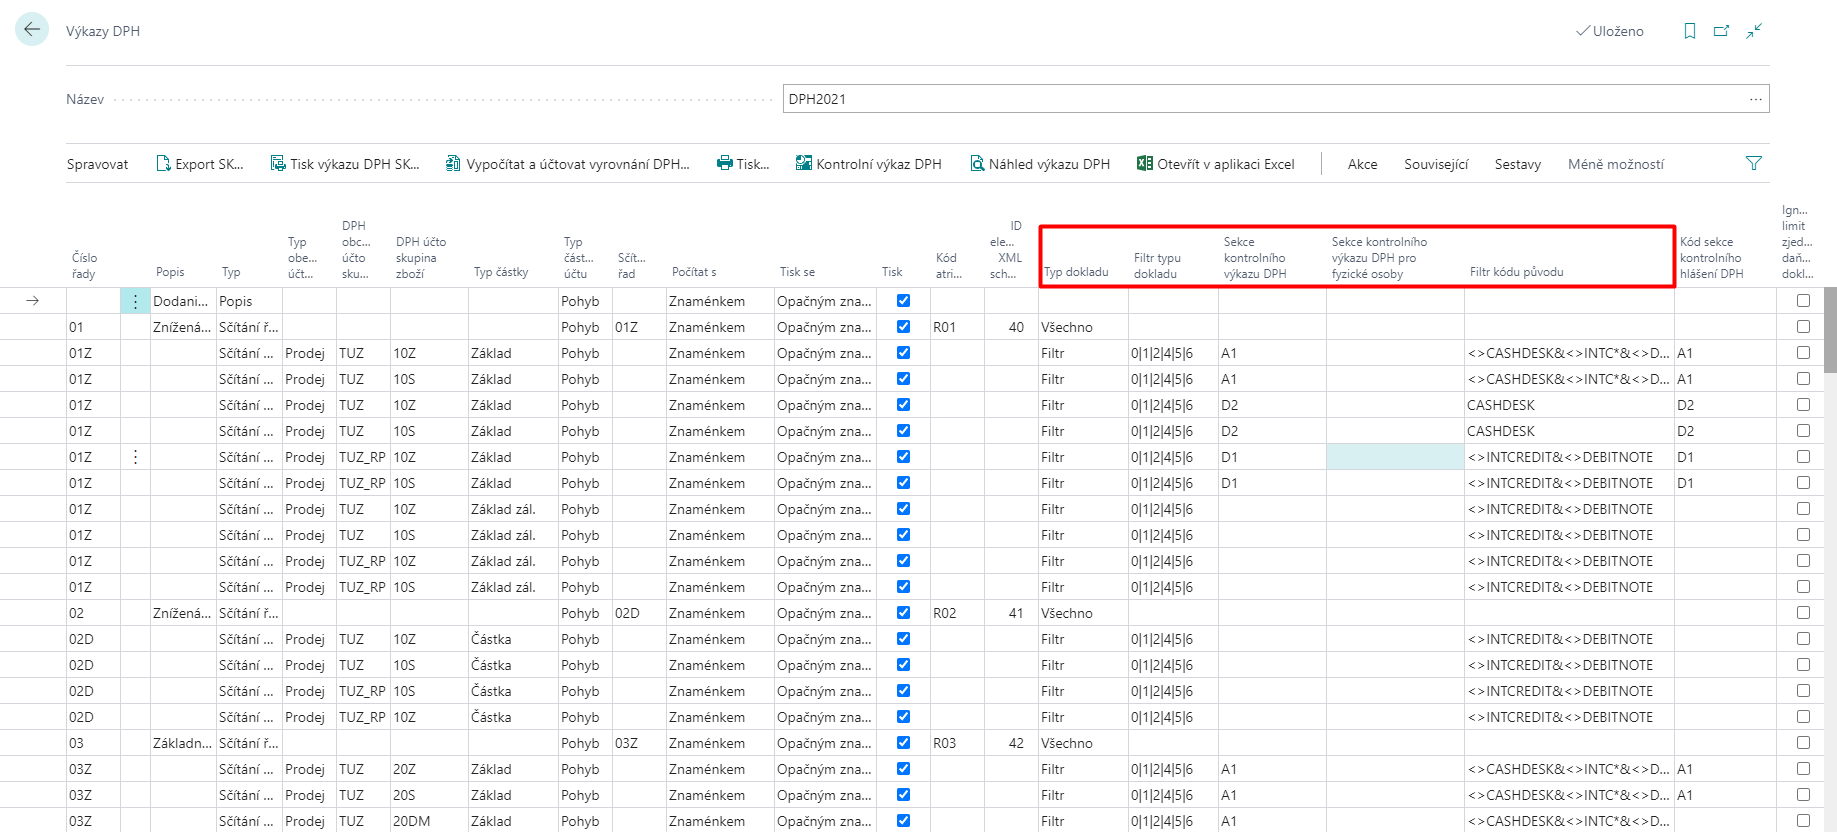
Task: Open row options for the Dodani row
Action: (135, 301)
